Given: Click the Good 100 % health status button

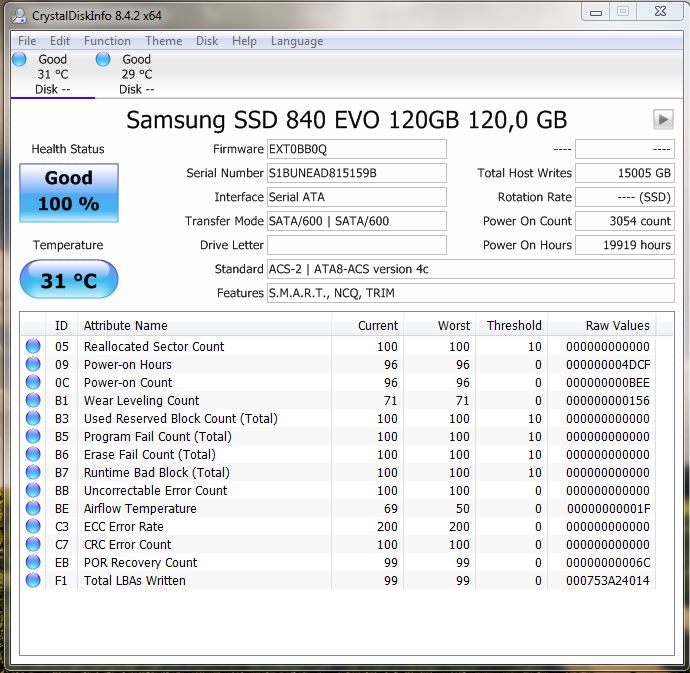Looking at the screenshot, I should 69,192.
